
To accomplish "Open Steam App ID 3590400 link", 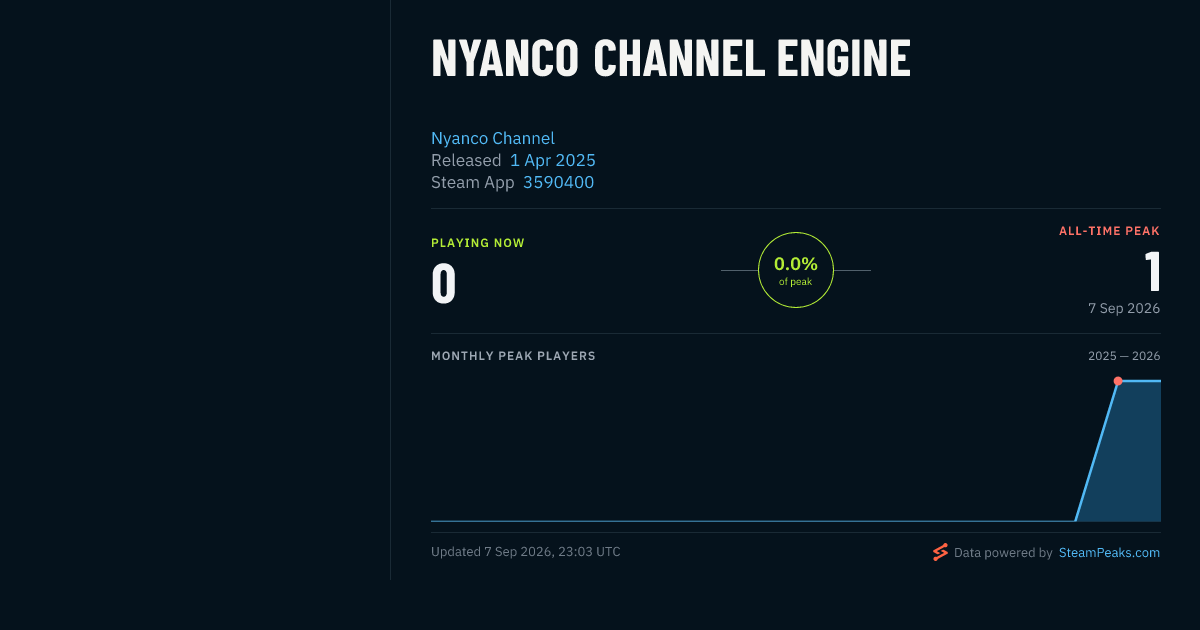I will [x=558, y=182].
